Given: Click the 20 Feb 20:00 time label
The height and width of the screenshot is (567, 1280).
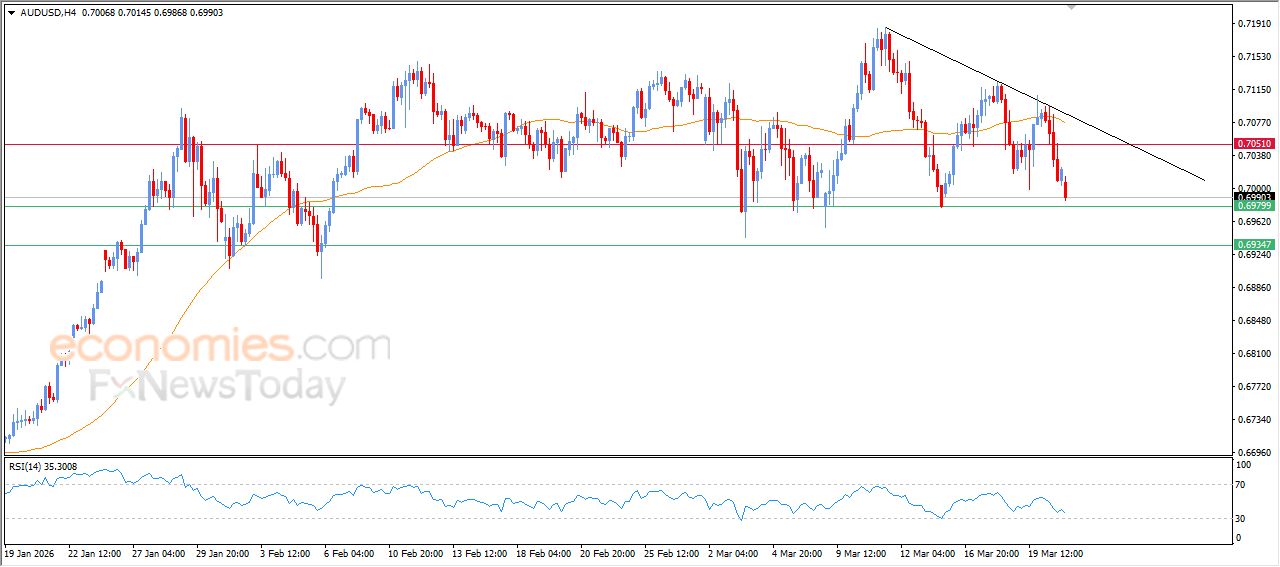Looking at the screenshot, I should coord(607,553).
